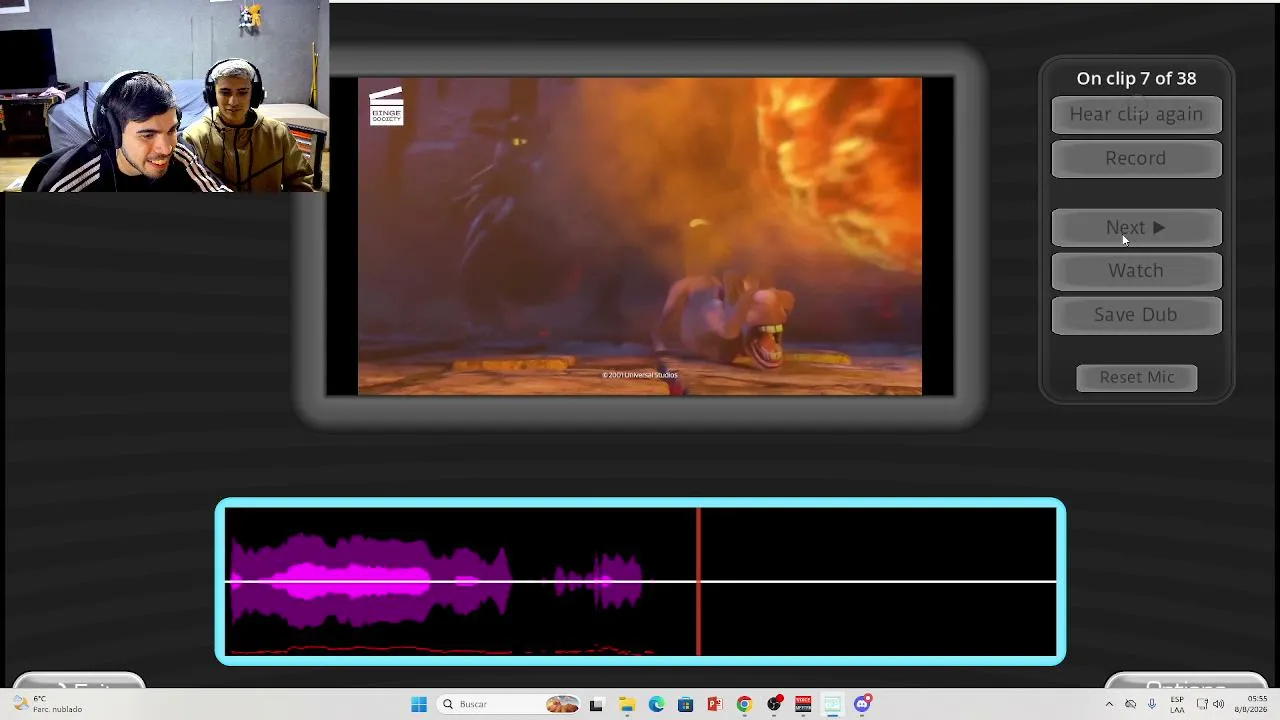Image resolution: width=1280 pixels, height=720 pixels.
Task: Go to the next clip
Action: tap(1136, 228)
